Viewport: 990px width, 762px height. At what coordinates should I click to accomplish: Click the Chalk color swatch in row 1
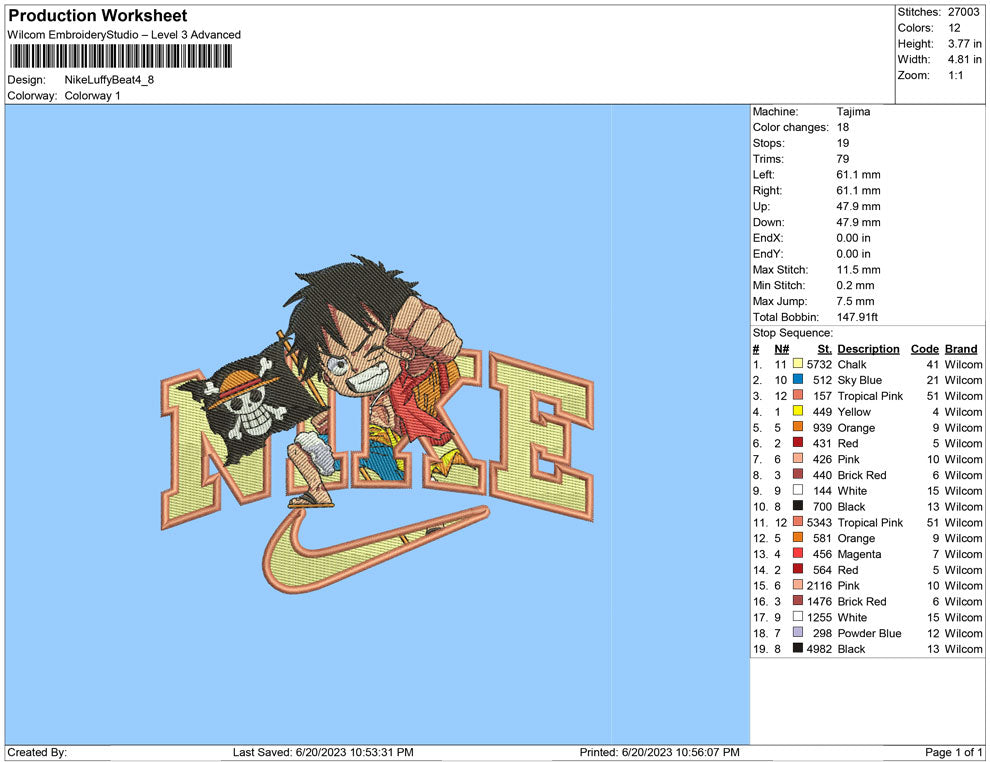(797, 364)
